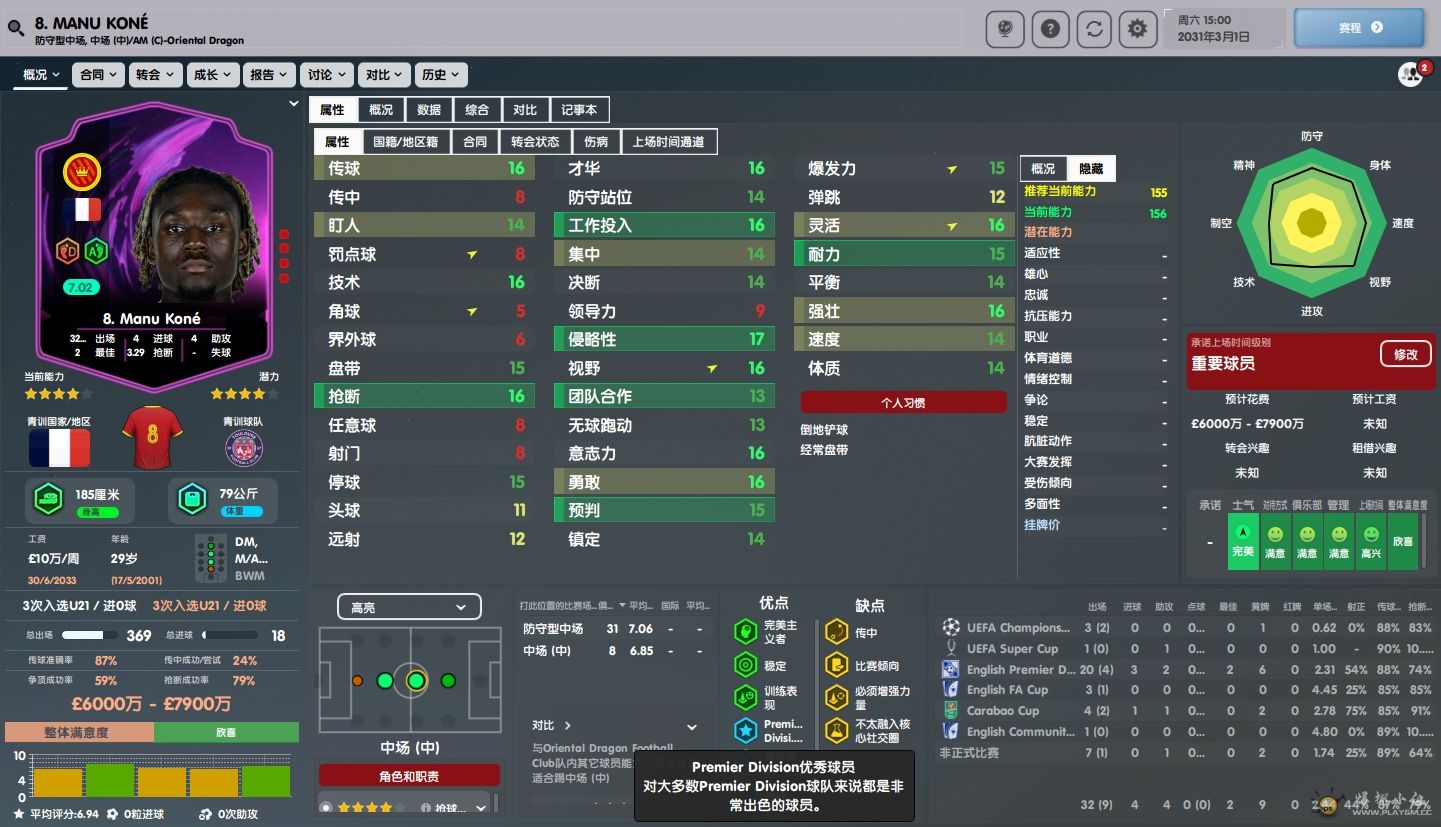Sort by the 平均 column arrow in positions table
Viewport: 1441px width, 827px height.
point(622,606)
